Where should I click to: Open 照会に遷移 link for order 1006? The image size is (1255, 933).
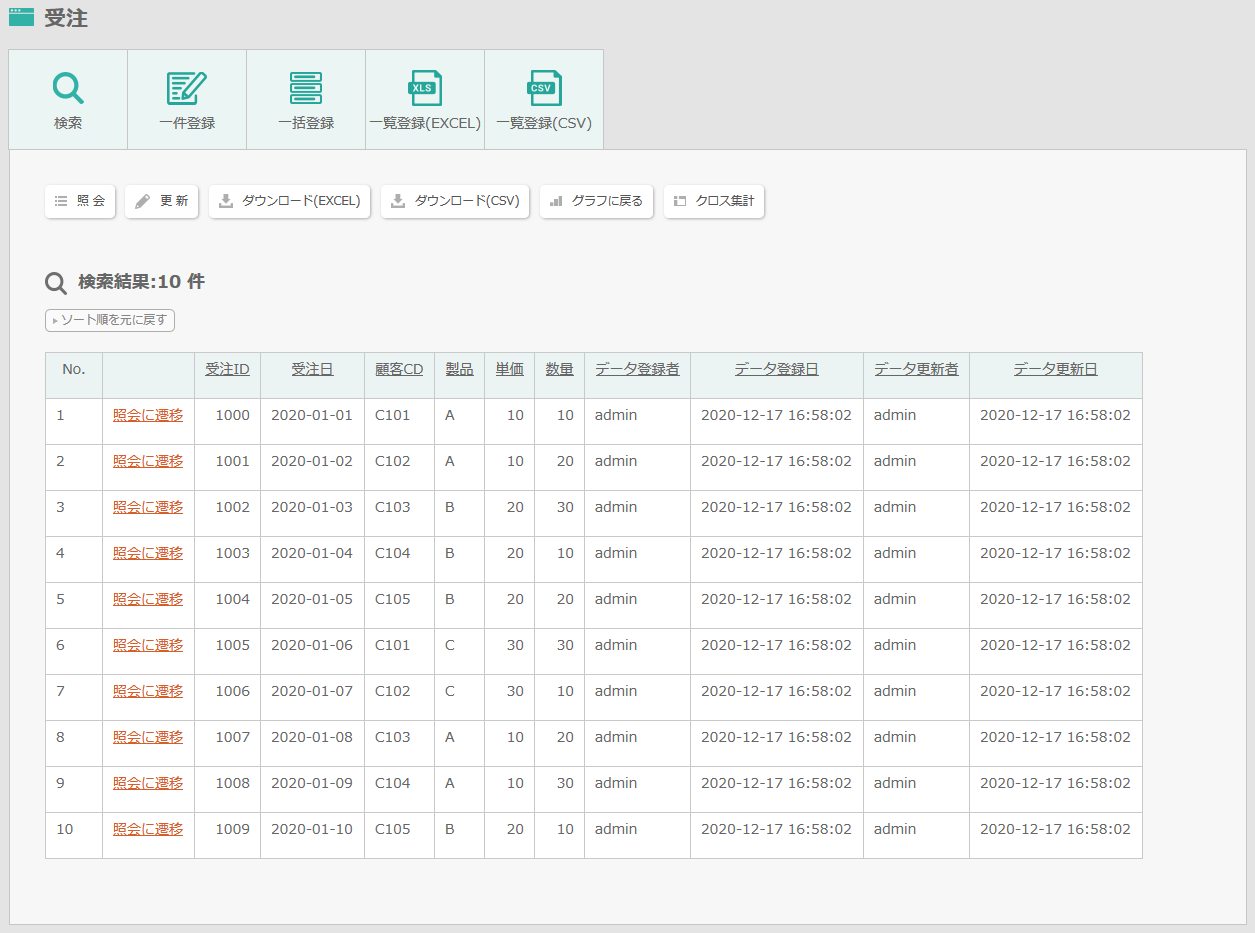click(148, 691)
